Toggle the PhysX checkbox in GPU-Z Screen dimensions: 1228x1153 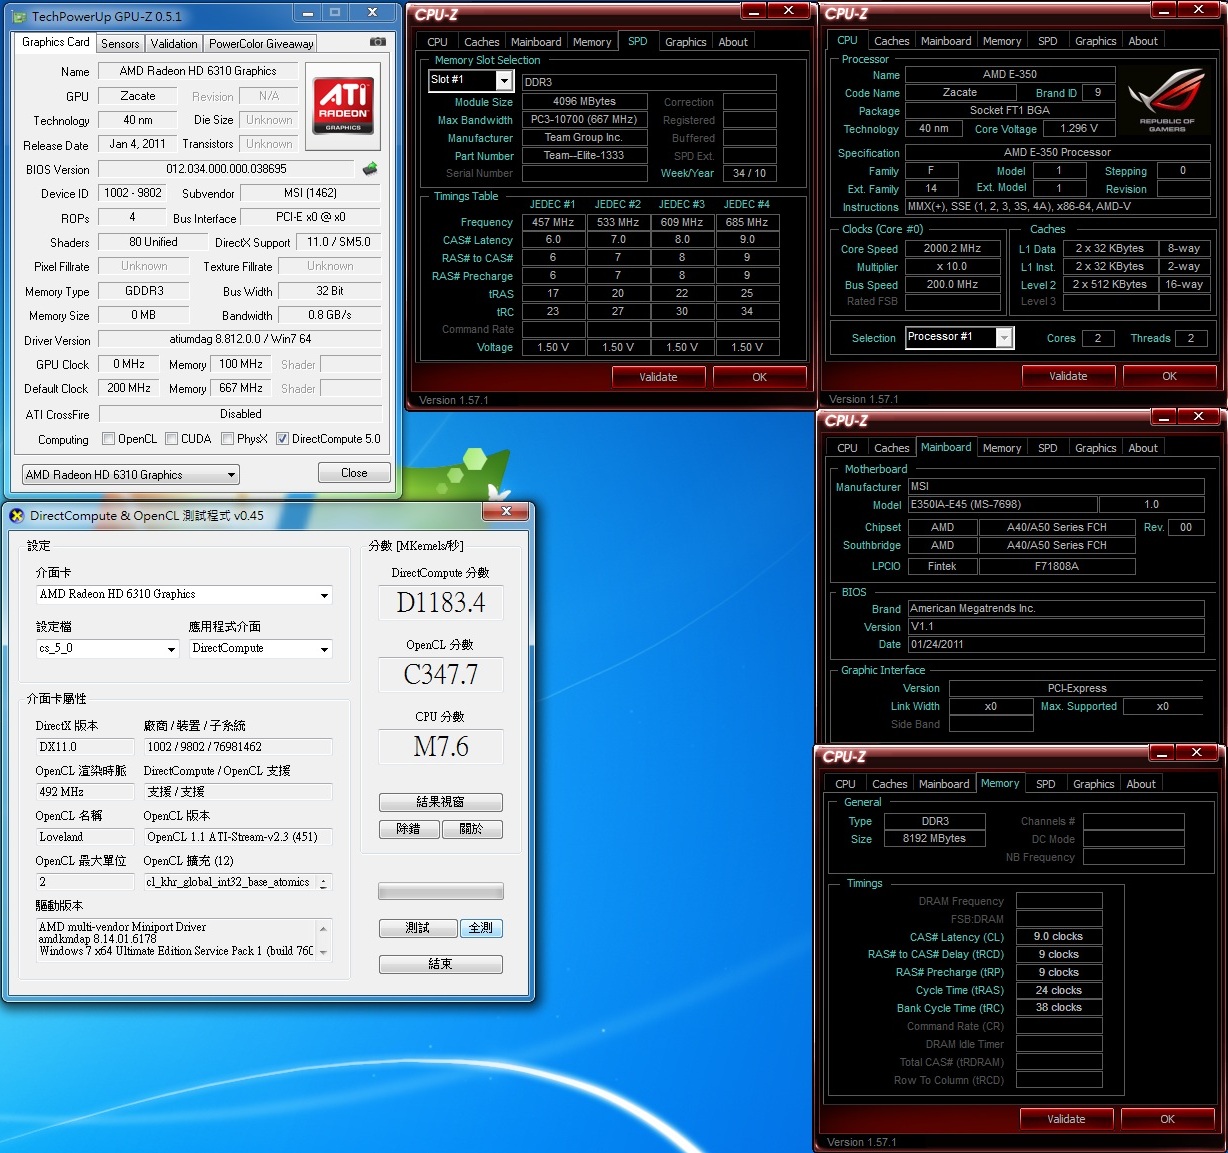click(x=228, y=439)
